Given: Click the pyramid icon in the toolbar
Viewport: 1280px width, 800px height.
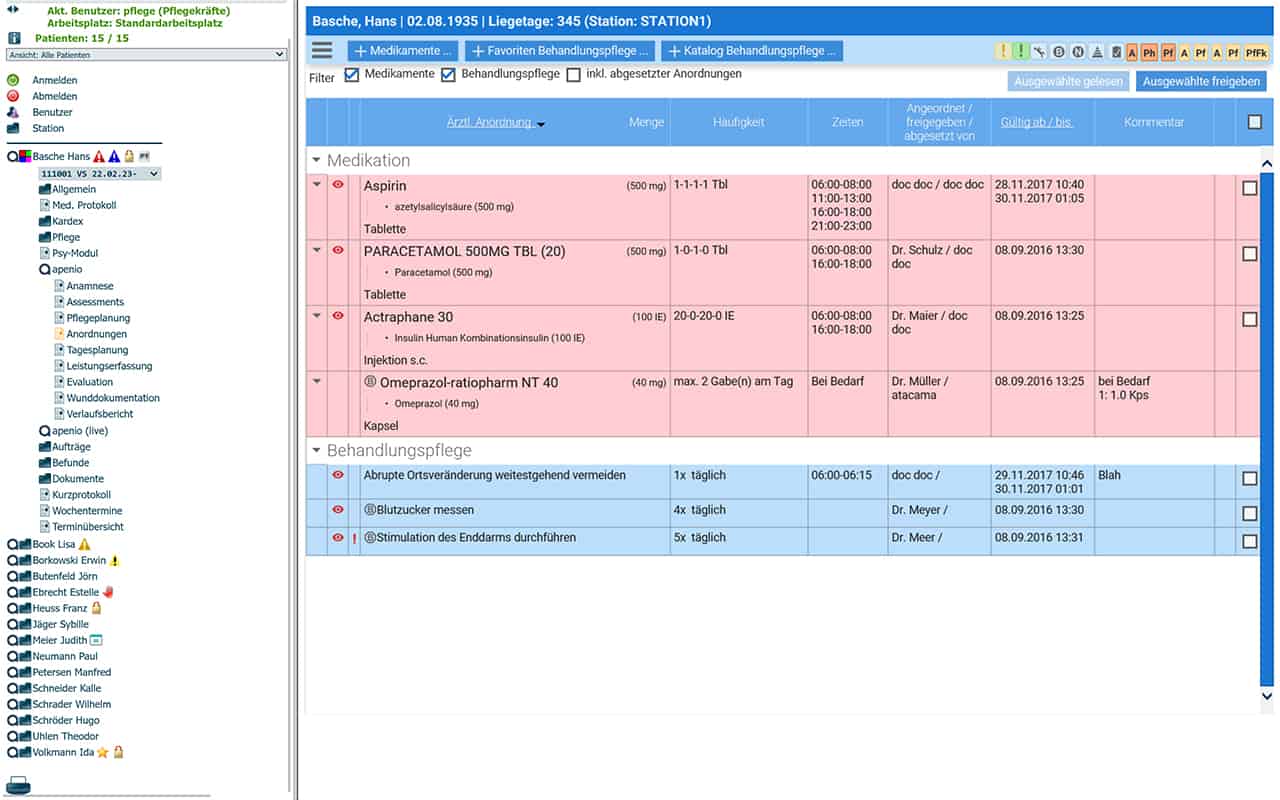Looking at the screenshot, I should 1097,52.
